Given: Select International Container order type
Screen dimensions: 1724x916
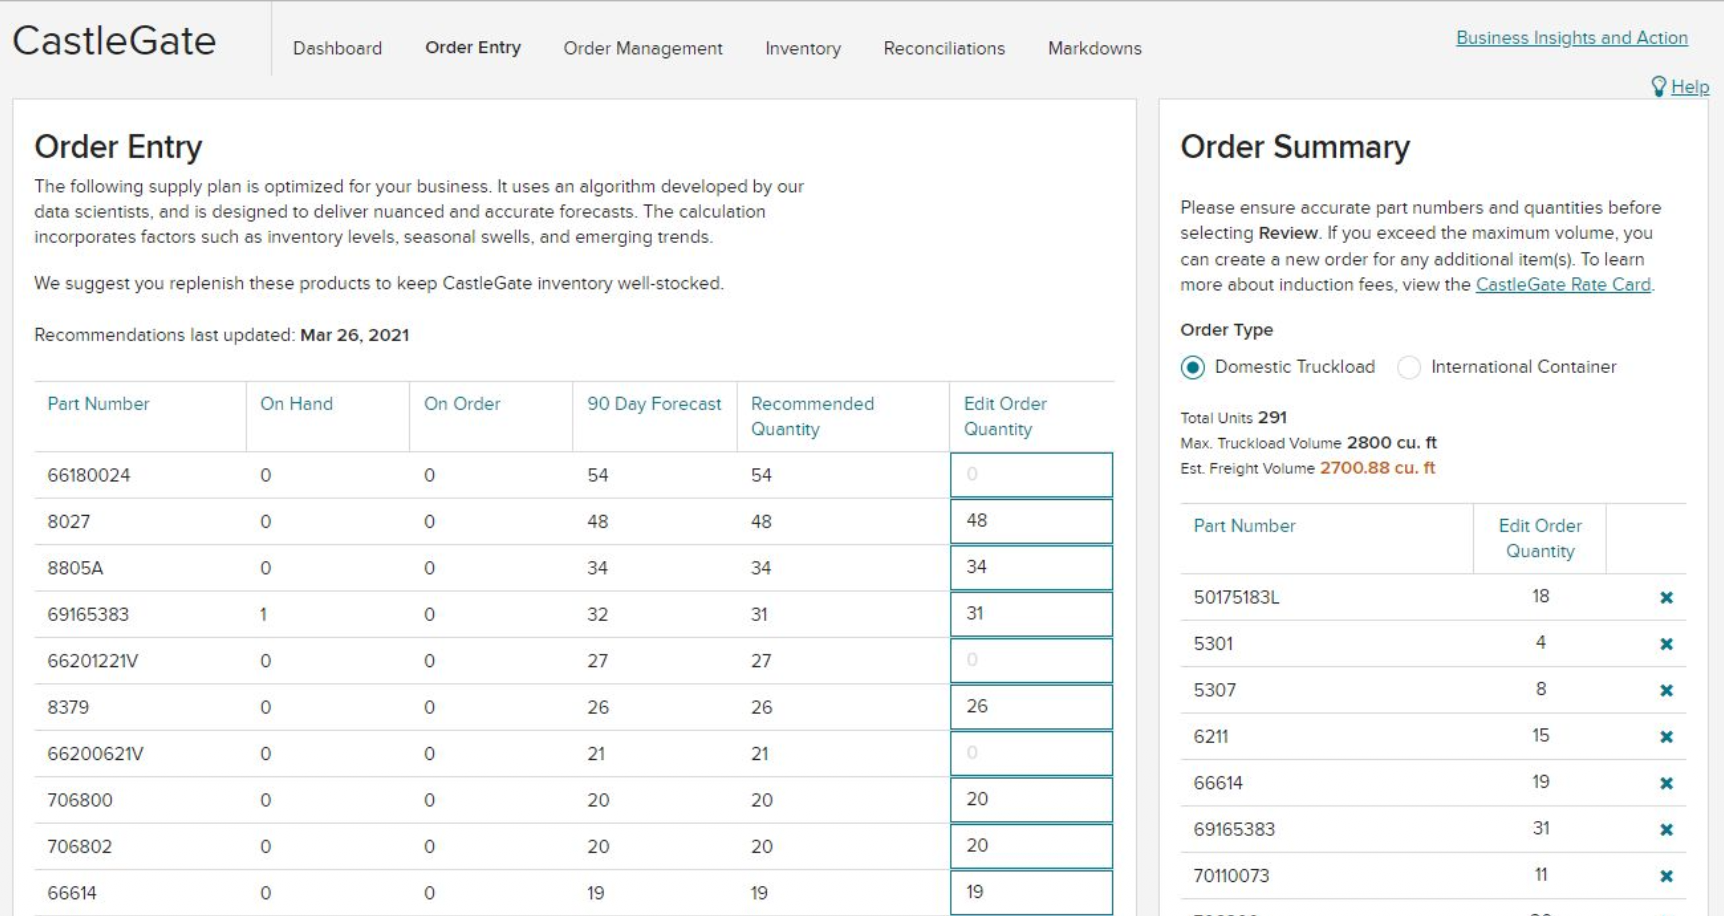Looking at the screenshot, I should pyautogui.click(x=1409, y=367).
